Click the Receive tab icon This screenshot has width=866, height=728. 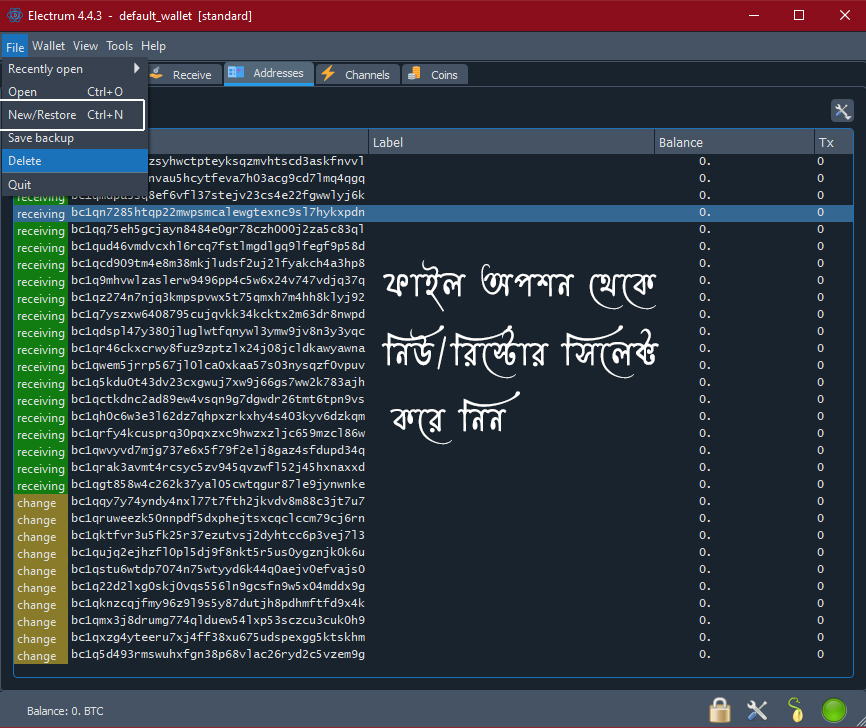tap(157, 74)
